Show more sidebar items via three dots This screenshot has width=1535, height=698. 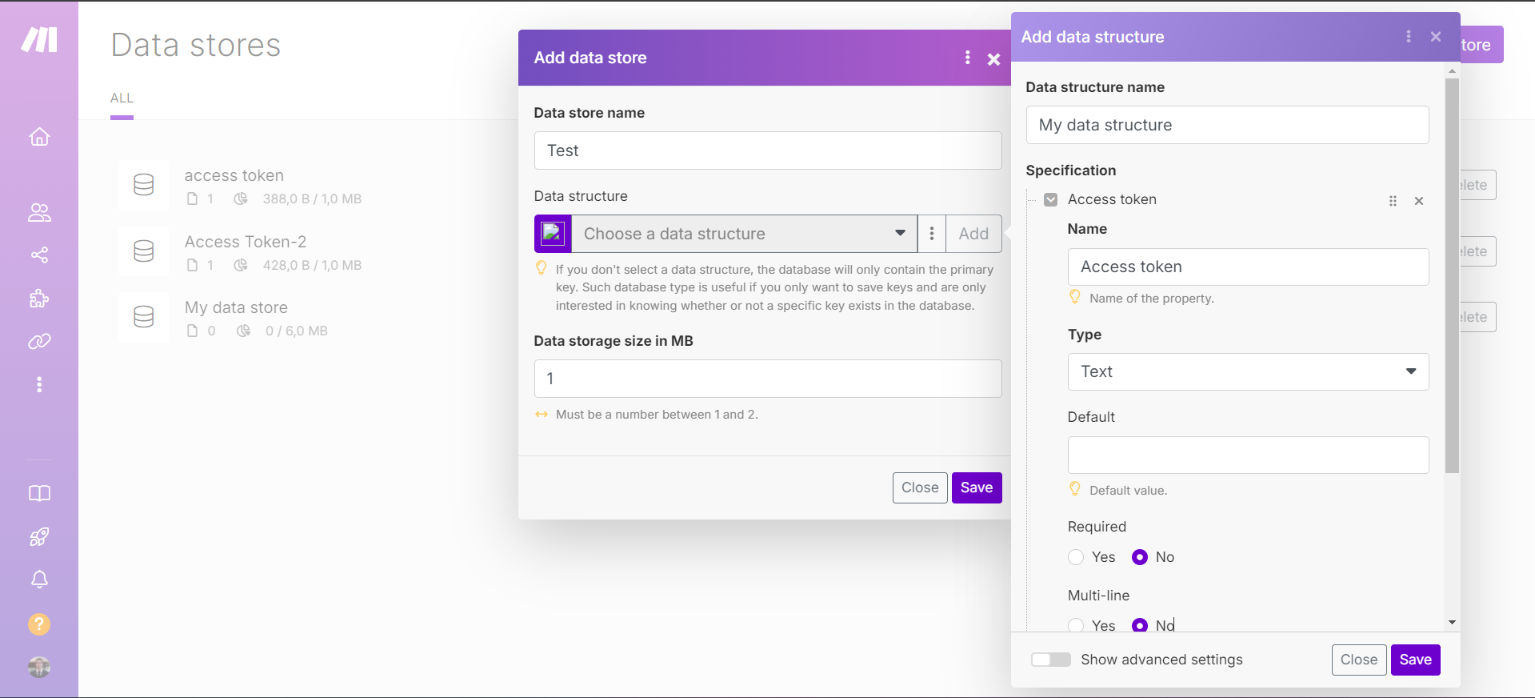[x=39, y=384]
